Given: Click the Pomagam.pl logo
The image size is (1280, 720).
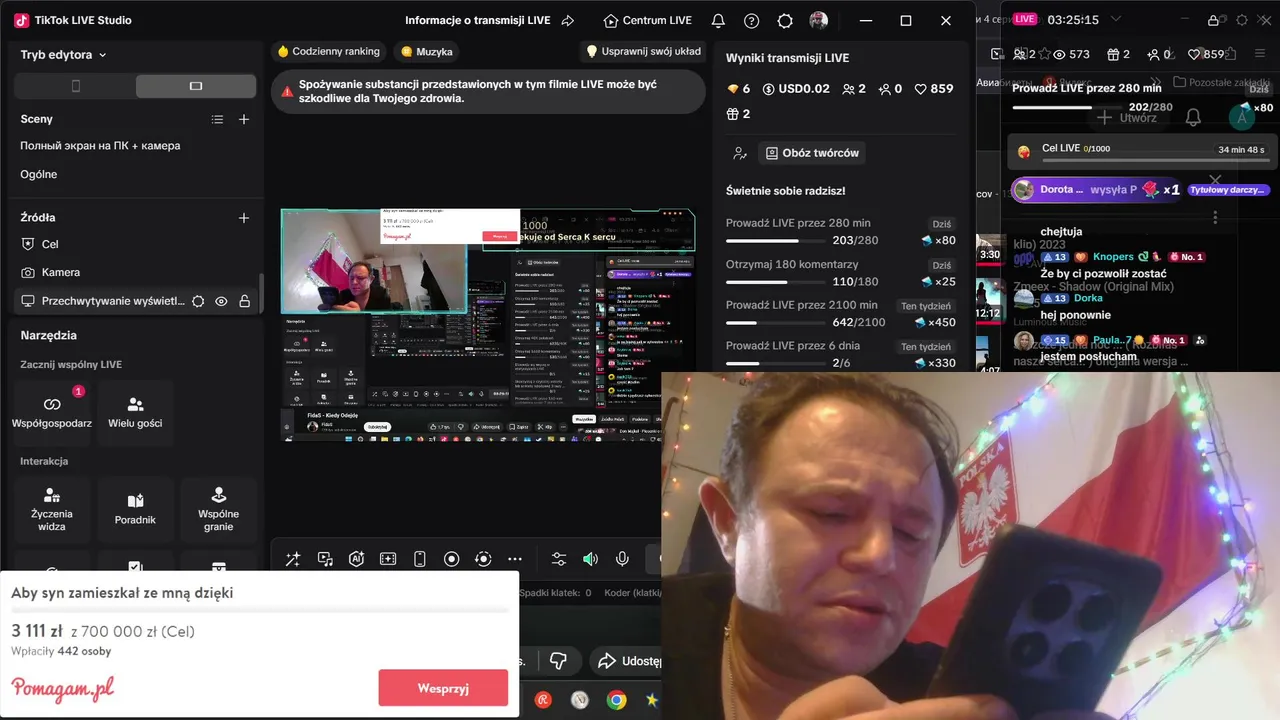Looking at the screenshot, I should click(62, 688).
